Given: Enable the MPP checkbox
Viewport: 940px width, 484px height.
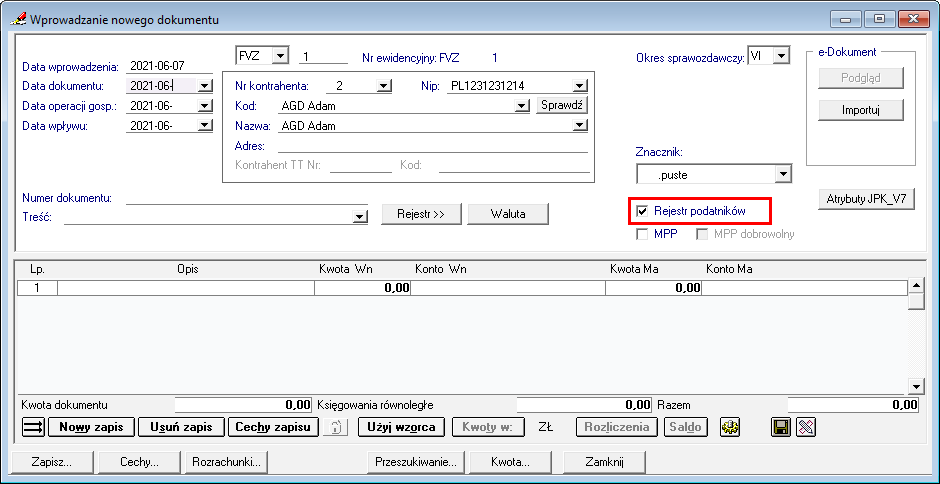Looking at the screenshot, I should point(643,234).
